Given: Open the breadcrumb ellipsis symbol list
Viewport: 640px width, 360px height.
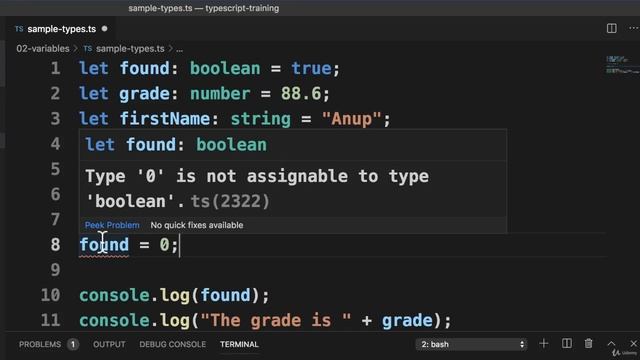Looking at the screenshot, I should click(x=180, y=49).
